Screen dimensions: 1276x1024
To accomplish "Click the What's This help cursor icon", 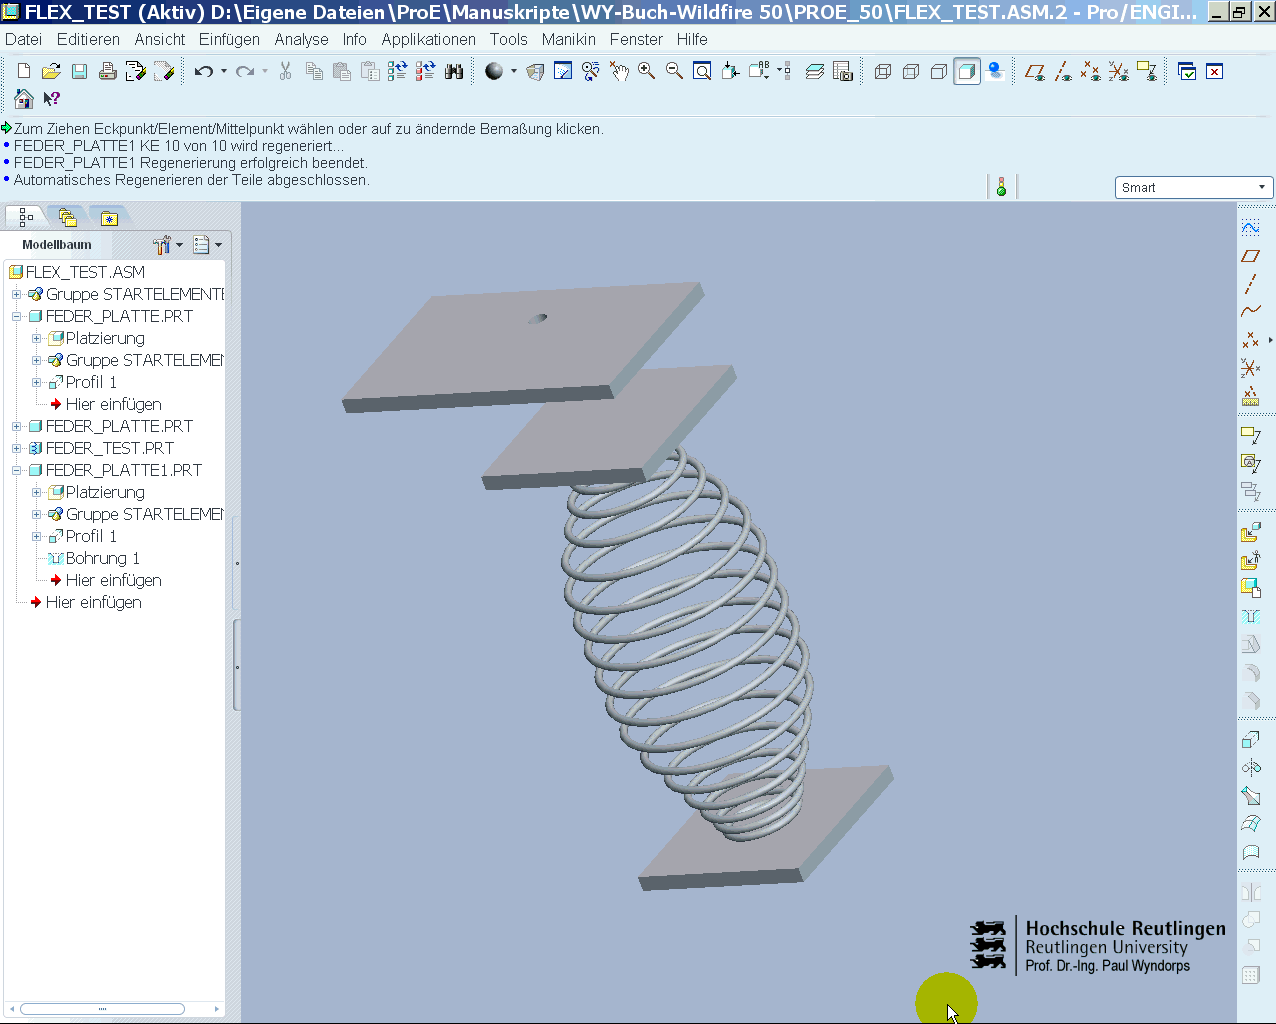I will coord(52,99).
